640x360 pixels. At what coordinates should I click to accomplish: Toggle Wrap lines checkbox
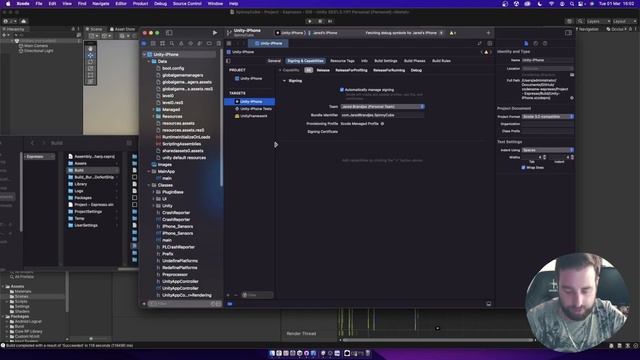523,167
